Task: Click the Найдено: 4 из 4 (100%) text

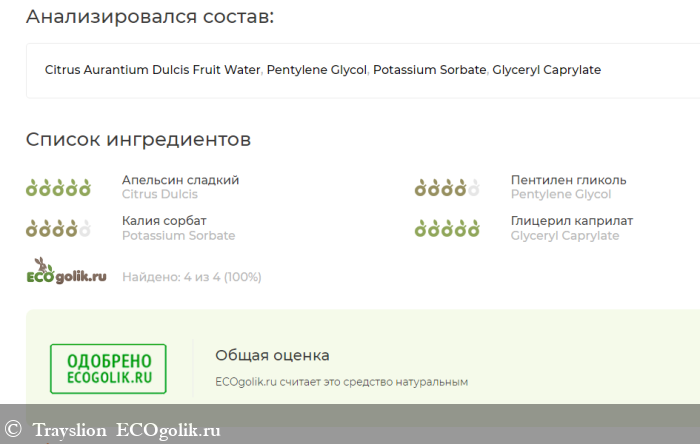Action: click(x=191, y=277)
